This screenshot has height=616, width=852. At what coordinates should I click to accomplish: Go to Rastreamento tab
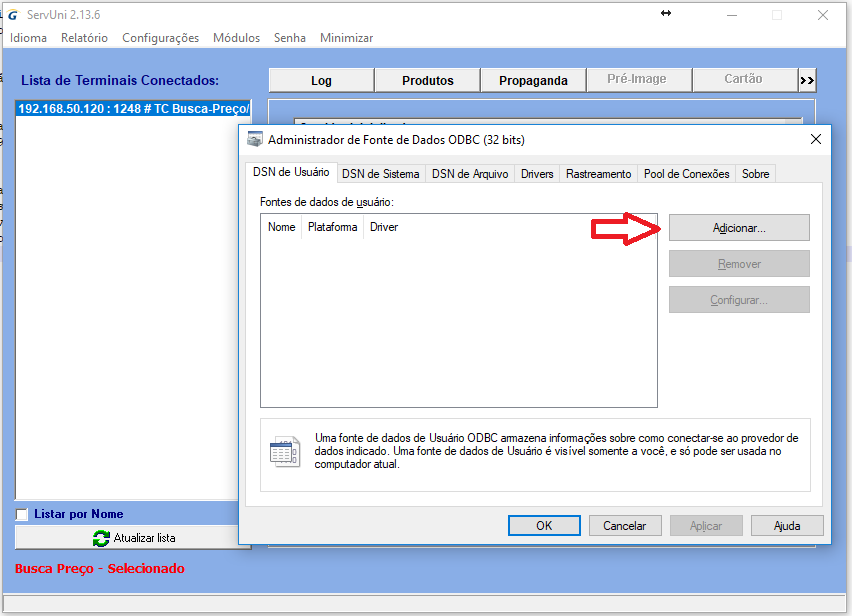pos(598,174)
